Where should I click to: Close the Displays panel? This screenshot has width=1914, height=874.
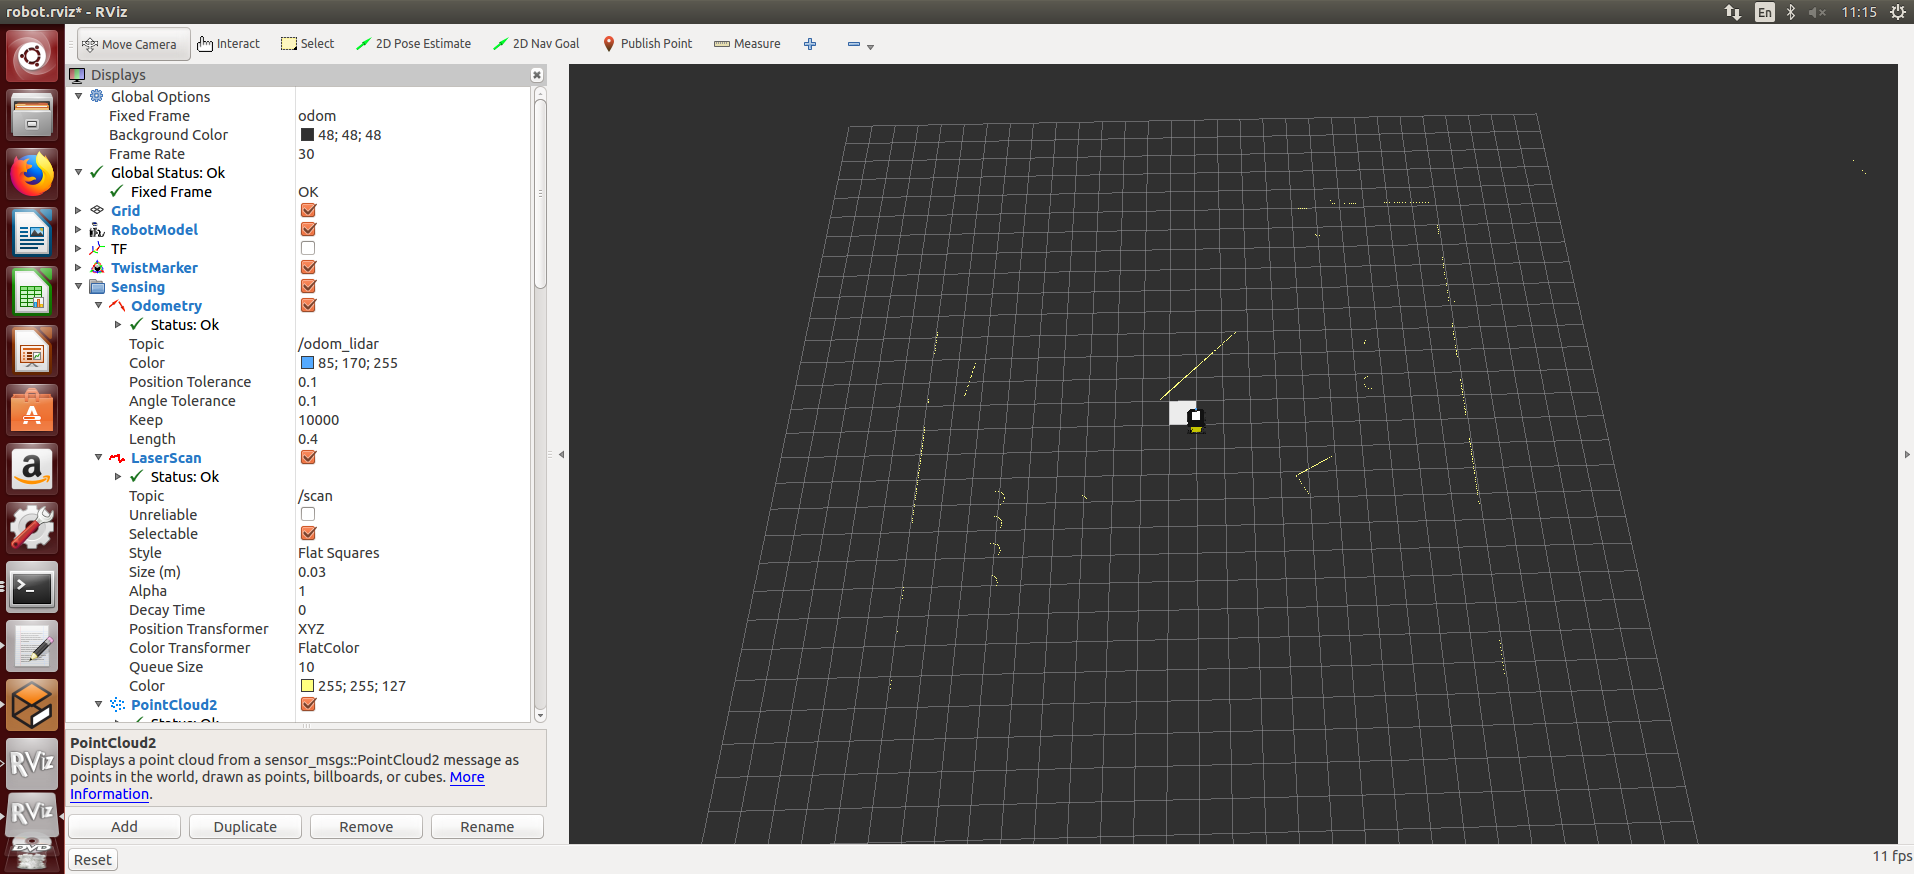537,75
